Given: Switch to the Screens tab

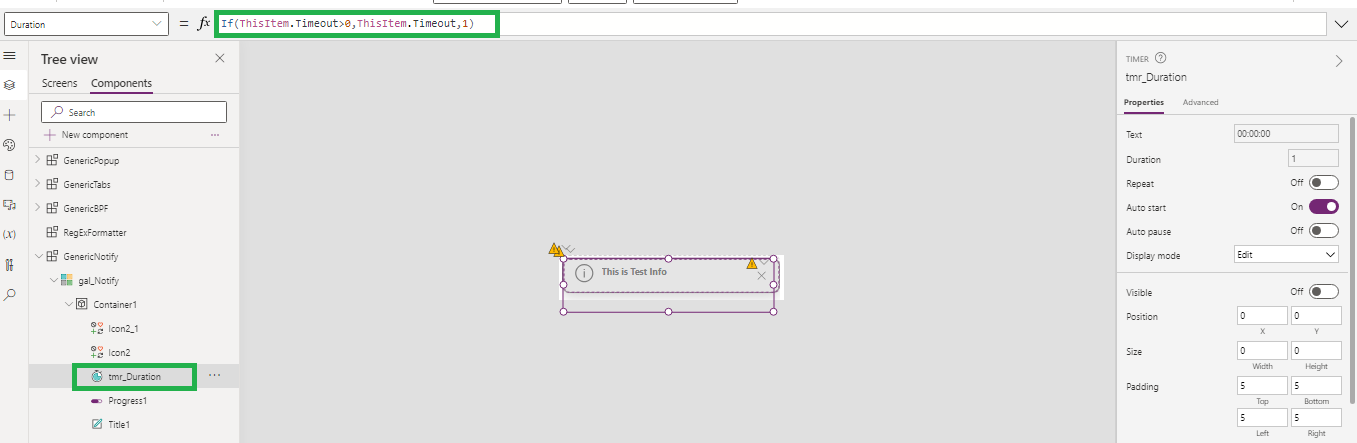Looking at the screenshot, I should click(x=59, y=83).
